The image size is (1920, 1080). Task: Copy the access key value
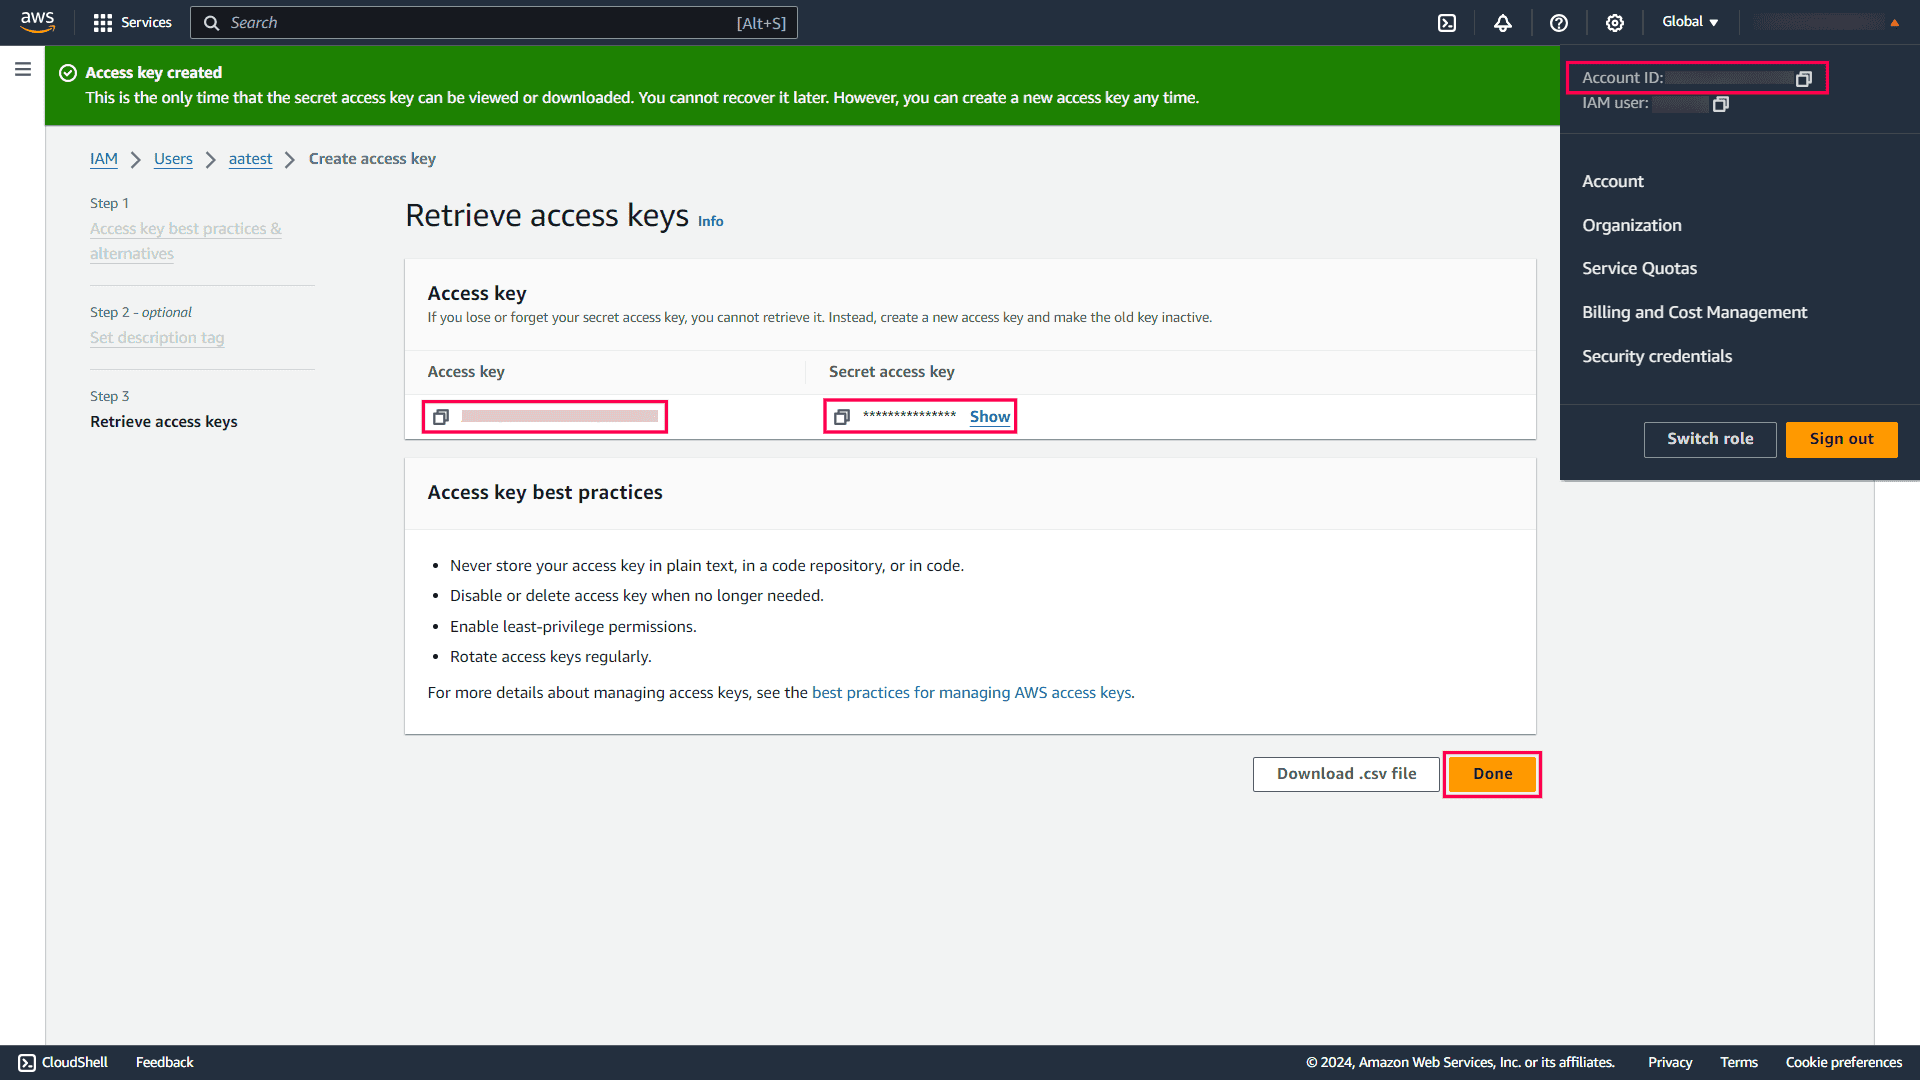[441, 416]
